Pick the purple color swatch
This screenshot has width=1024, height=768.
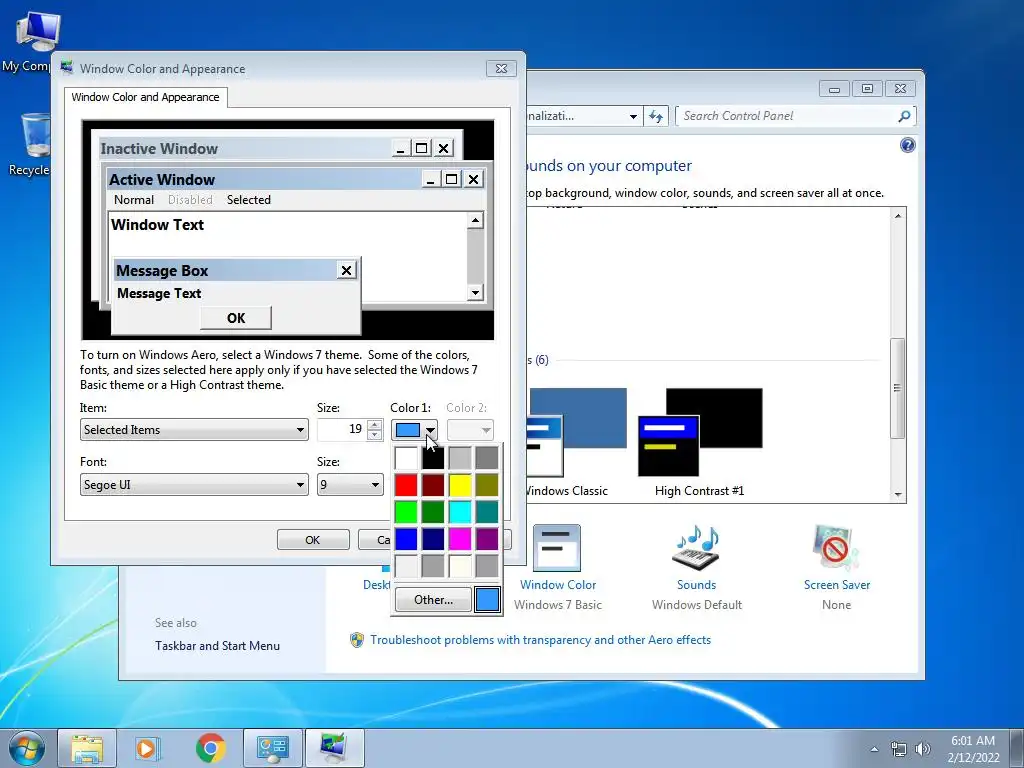tap(487, 539)
